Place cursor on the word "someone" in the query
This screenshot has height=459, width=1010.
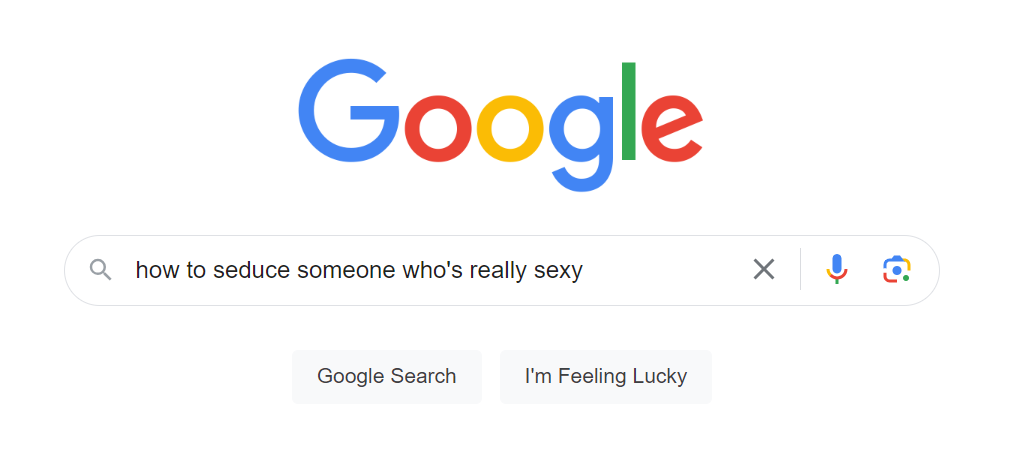tap(347, 271)
